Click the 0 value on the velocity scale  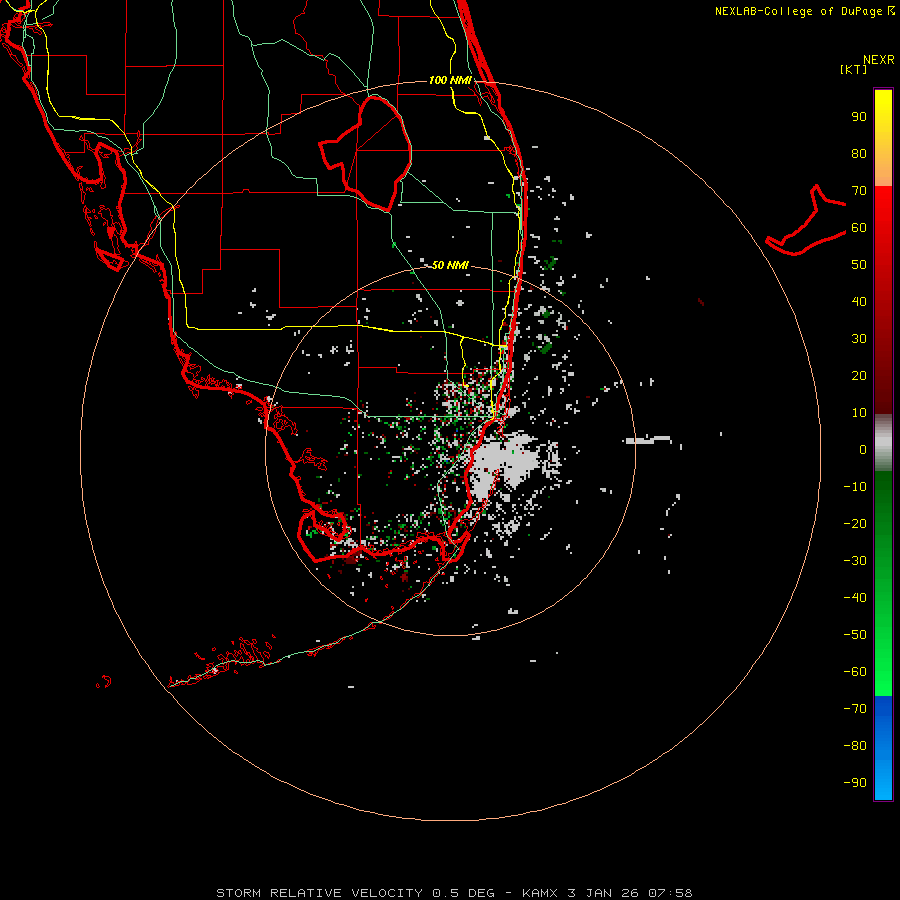(x=863, y=450)
